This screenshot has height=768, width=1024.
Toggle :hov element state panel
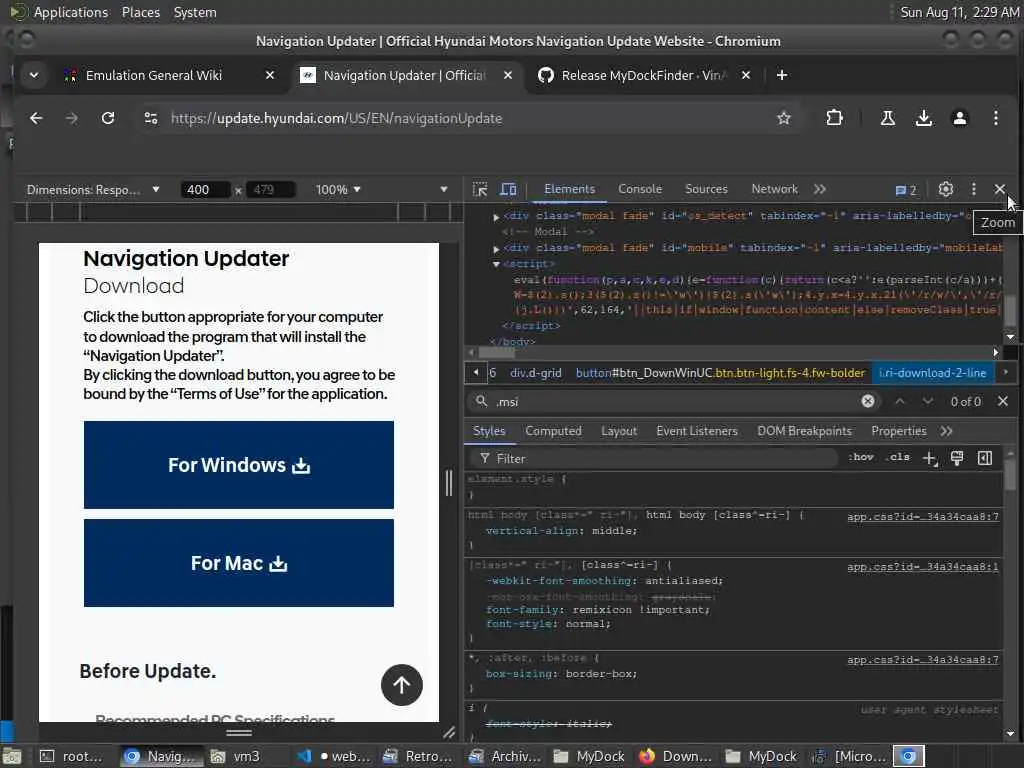point(861,457)
